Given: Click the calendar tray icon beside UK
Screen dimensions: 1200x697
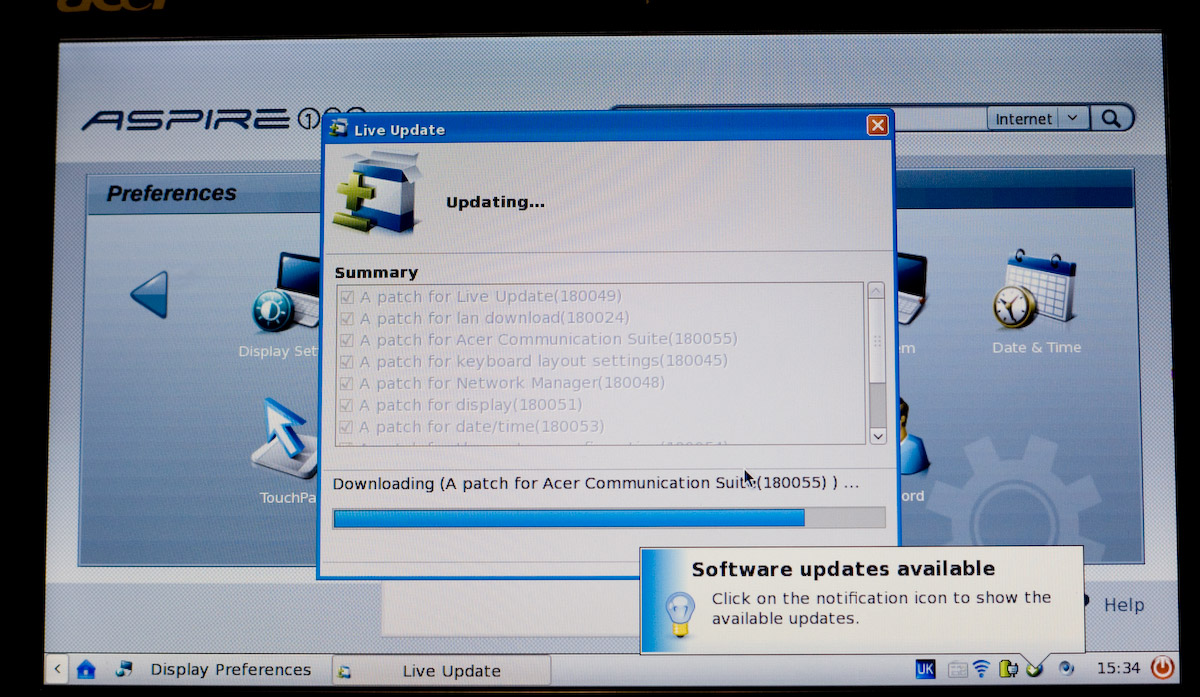Looking at the screenshot, I should point(957,669).
